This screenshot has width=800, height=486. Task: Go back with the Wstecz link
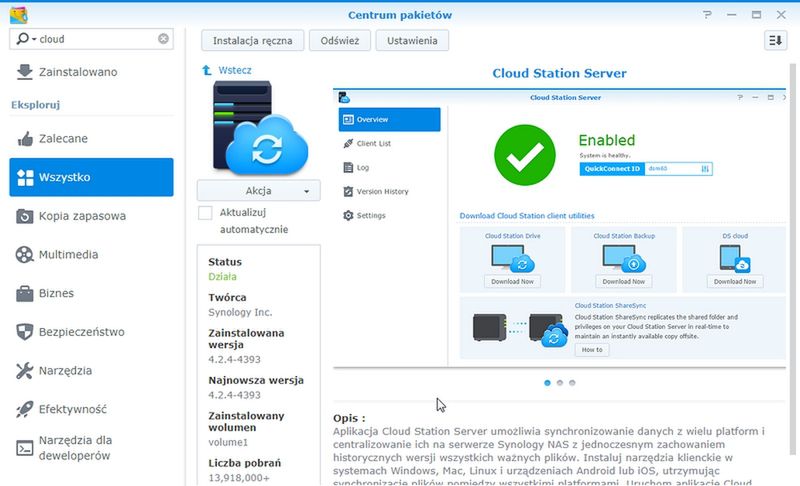(235, 70)
